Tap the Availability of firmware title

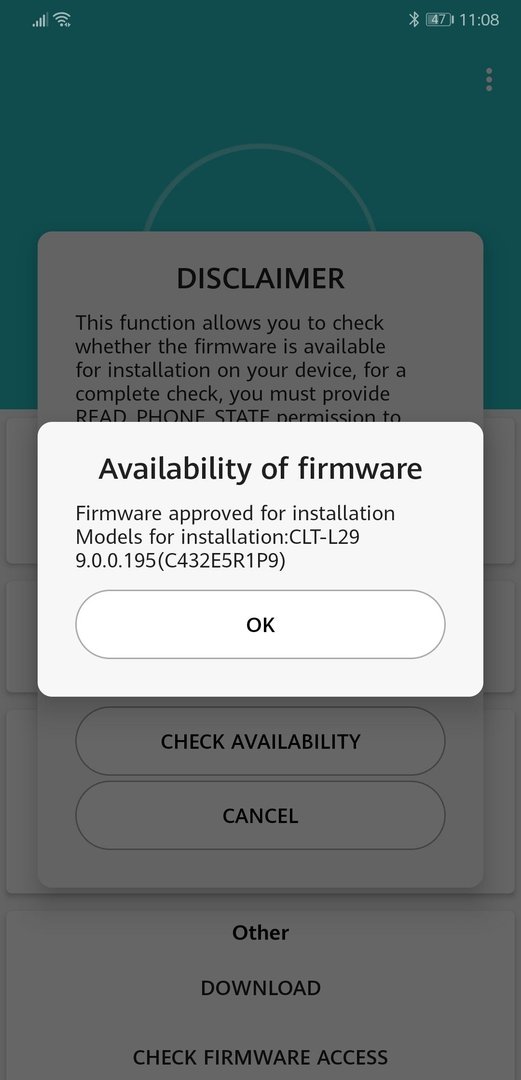click(260, 468)
